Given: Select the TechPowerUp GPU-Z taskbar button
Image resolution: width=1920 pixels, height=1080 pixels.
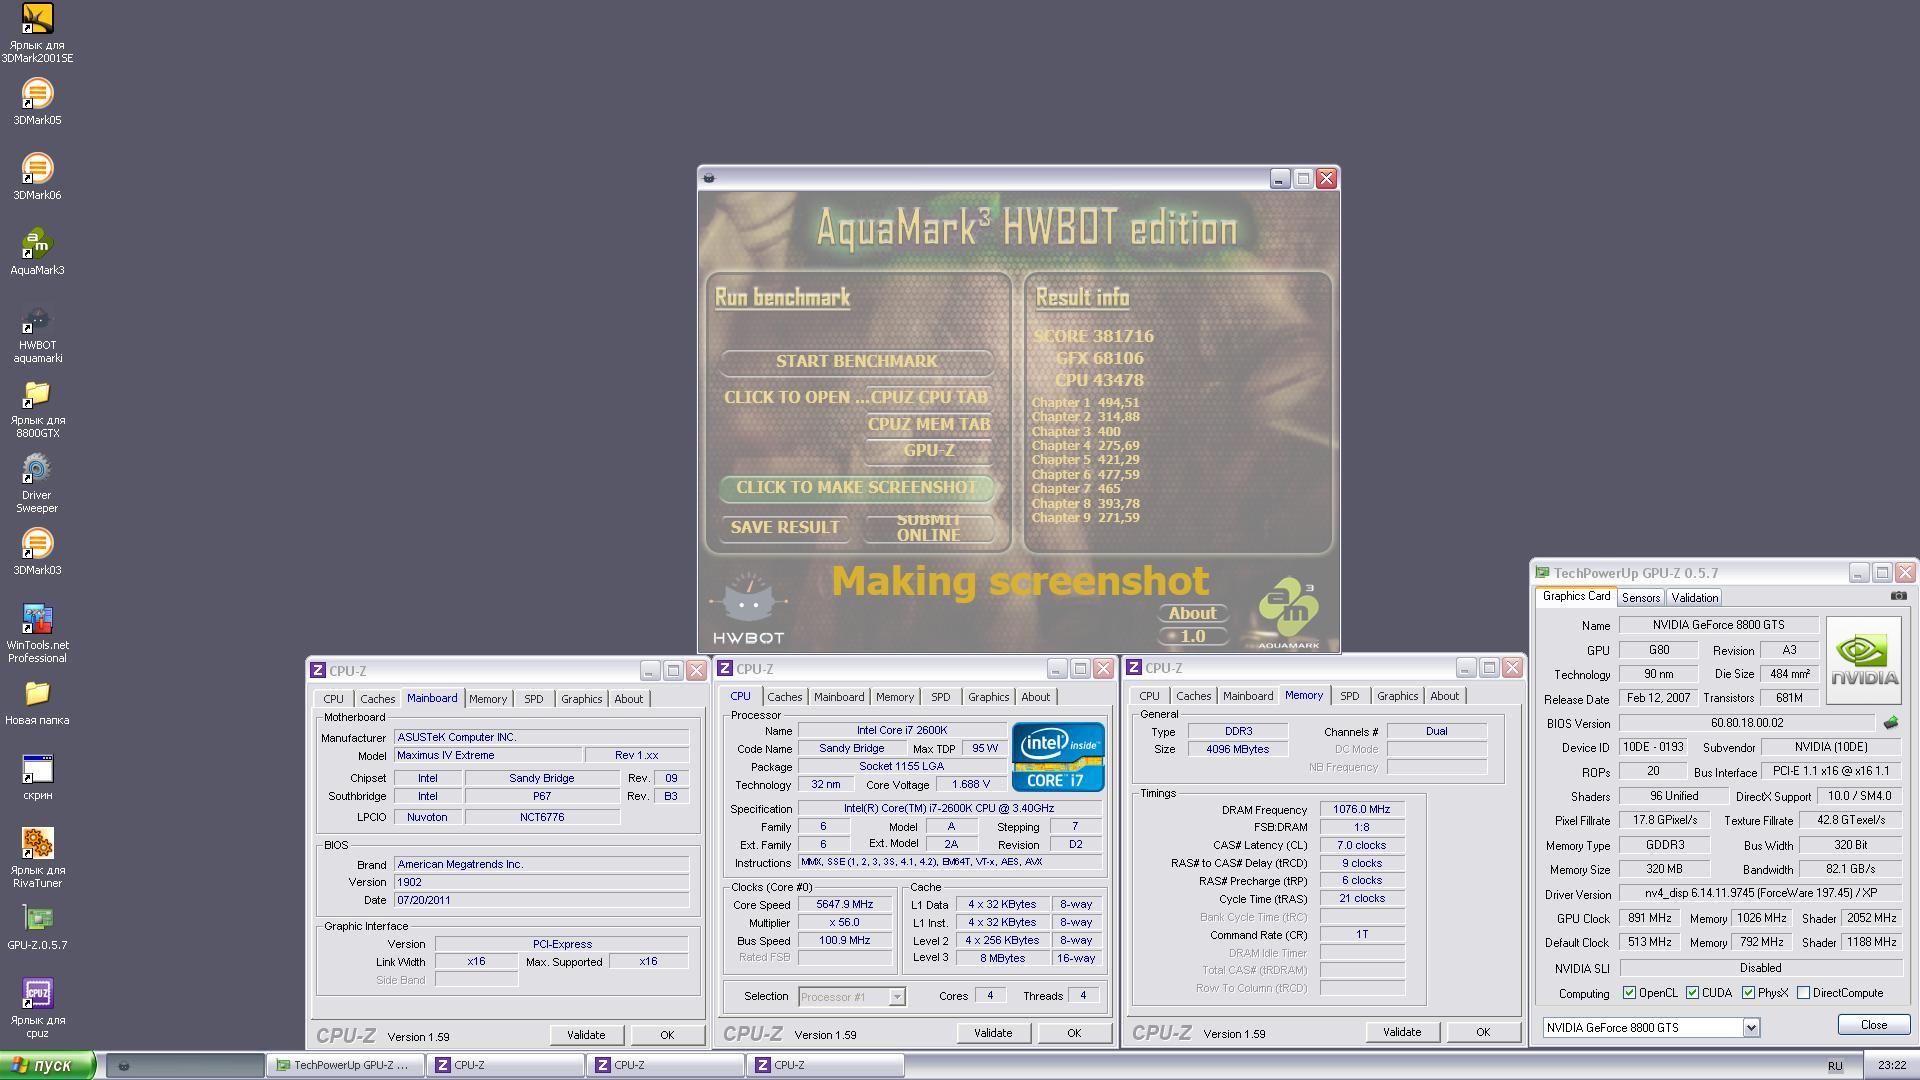Looking at the screenshot, I should coord(345,1065).
